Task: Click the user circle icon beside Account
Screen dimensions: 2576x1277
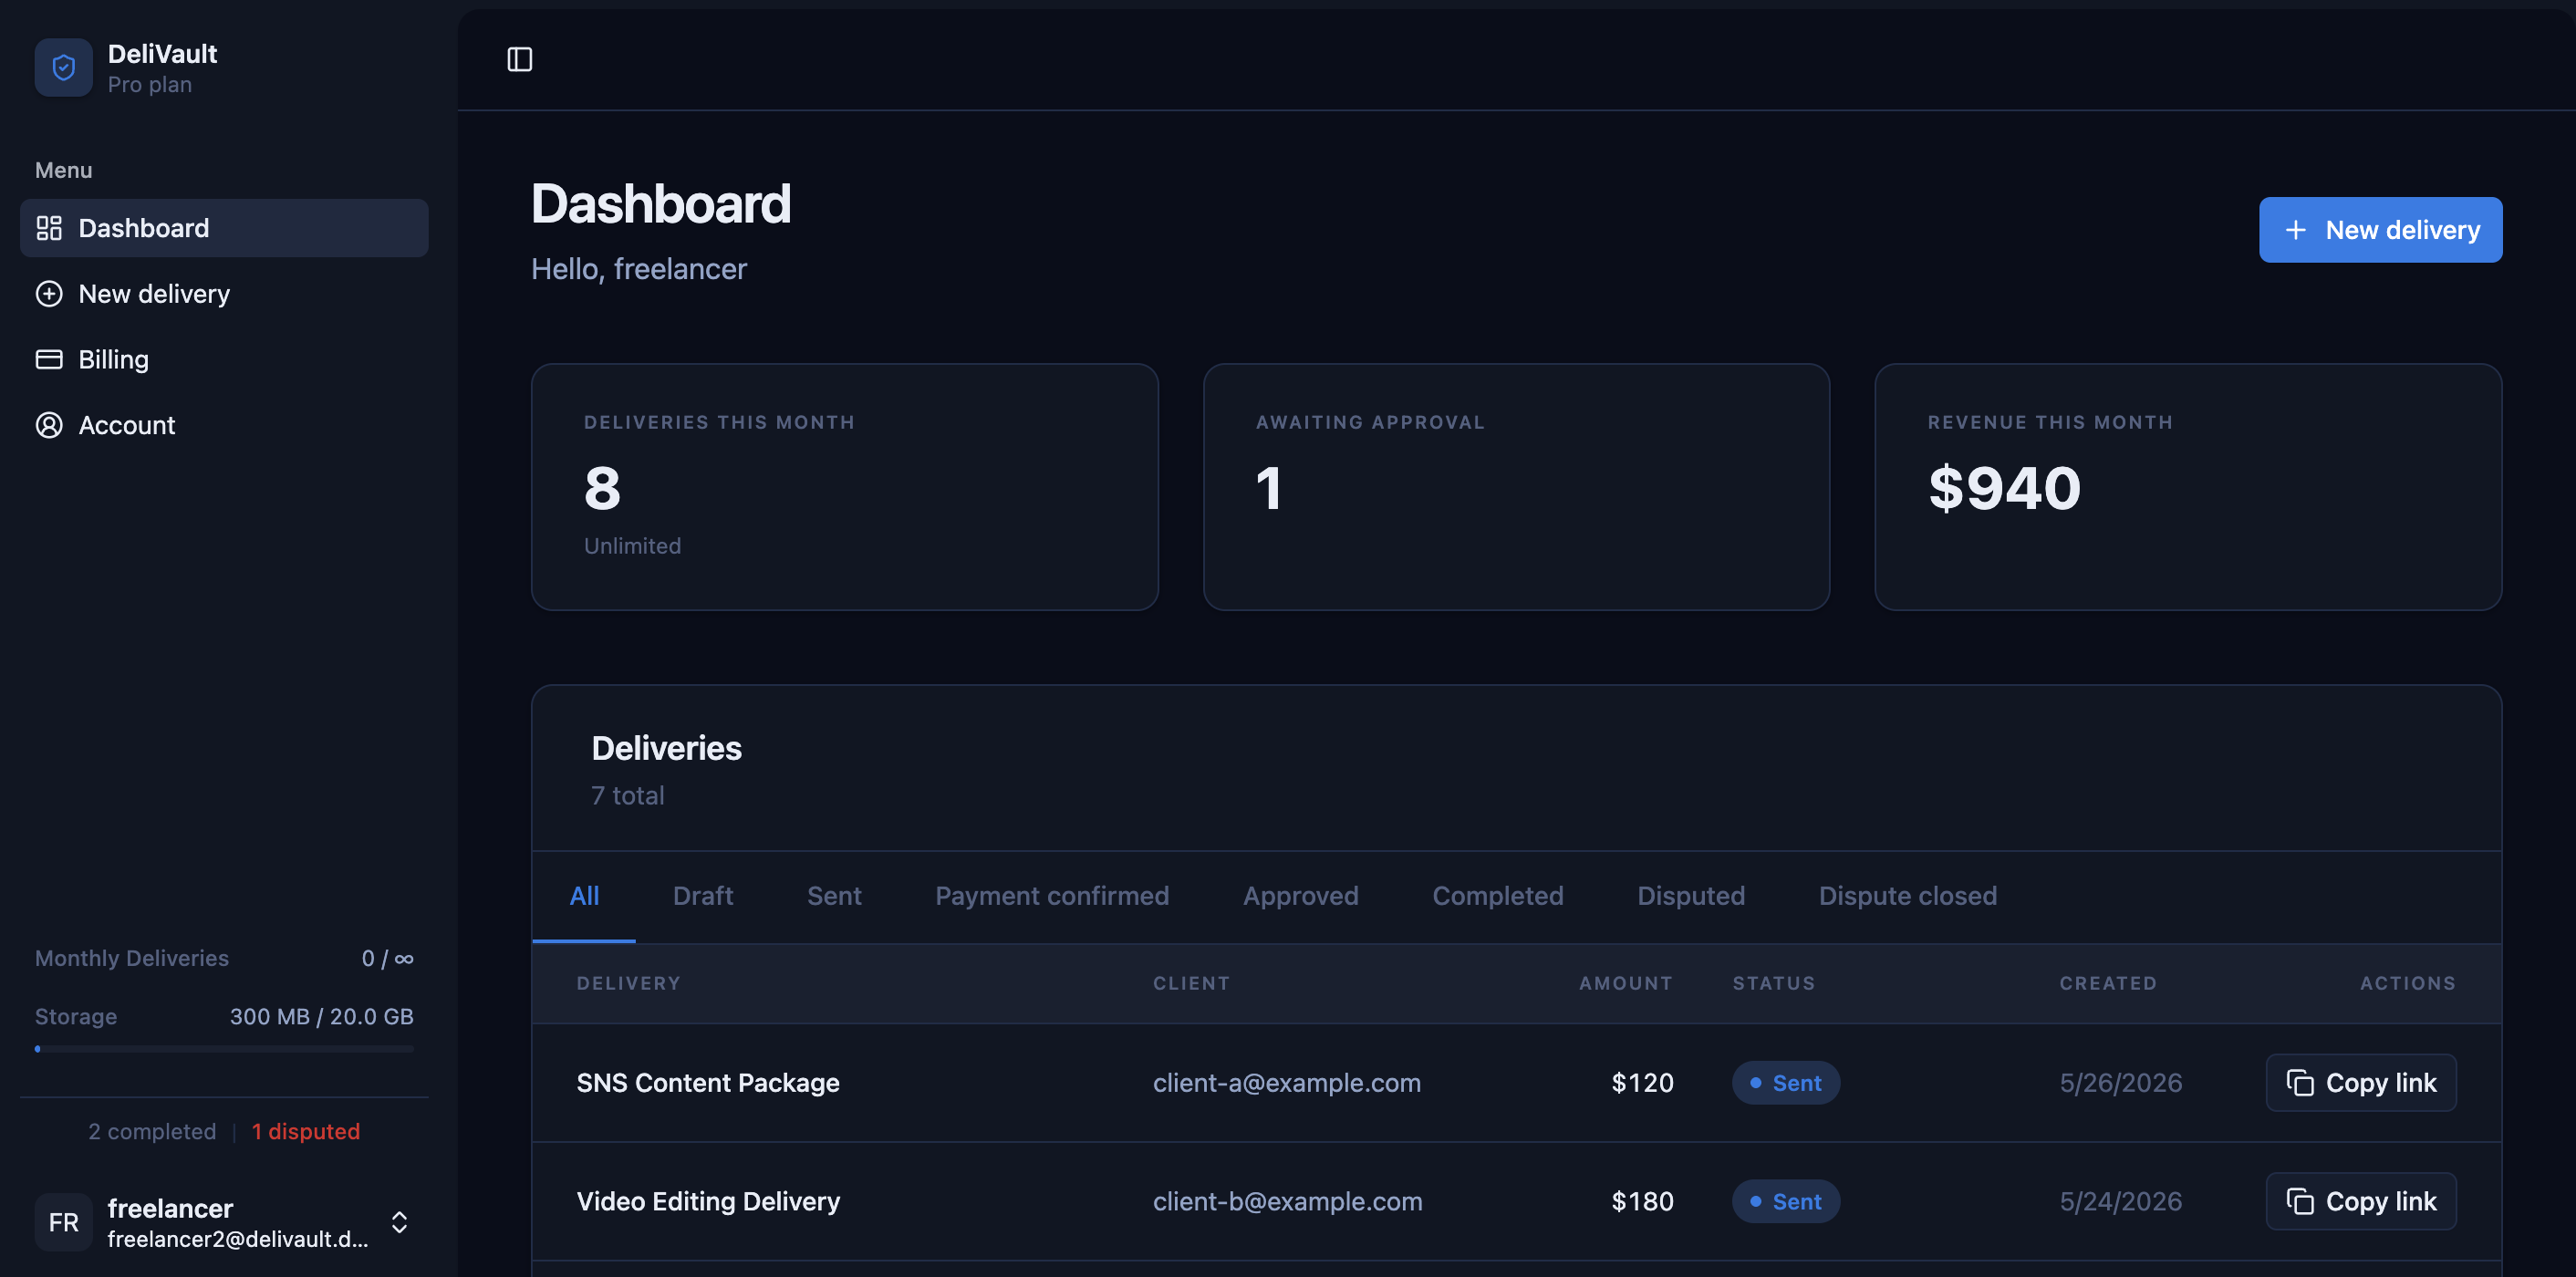Action: [x=49, y=425]
